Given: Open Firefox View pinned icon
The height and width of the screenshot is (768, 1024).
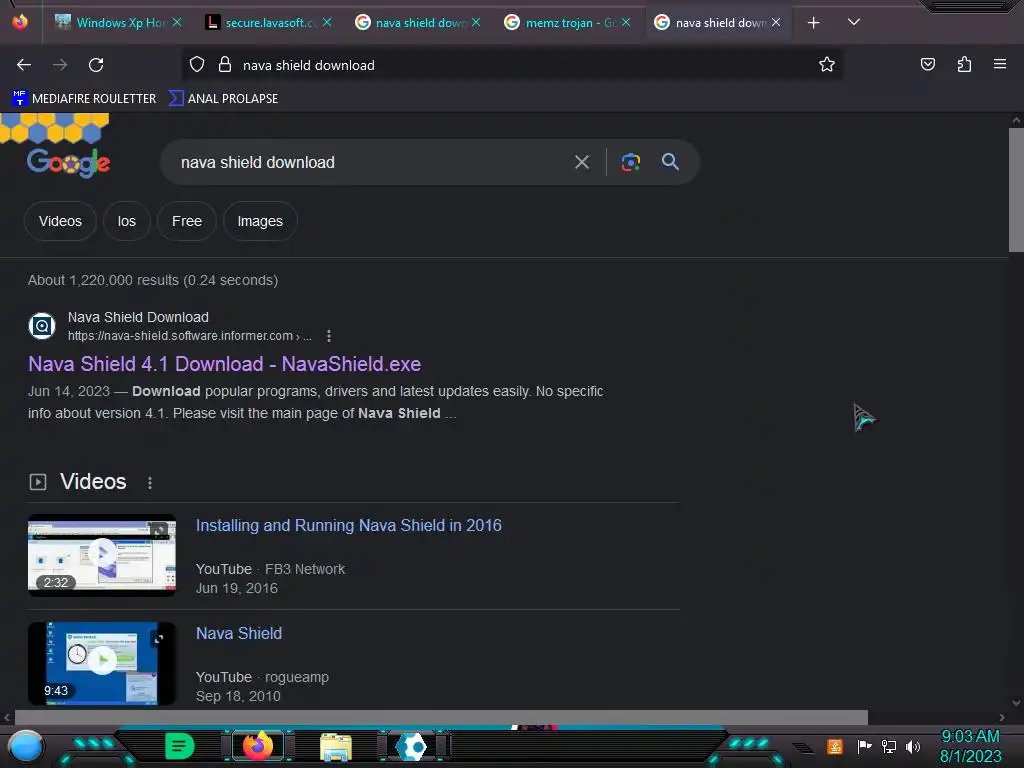Looking at the screenshot, I should coord(20,22).
